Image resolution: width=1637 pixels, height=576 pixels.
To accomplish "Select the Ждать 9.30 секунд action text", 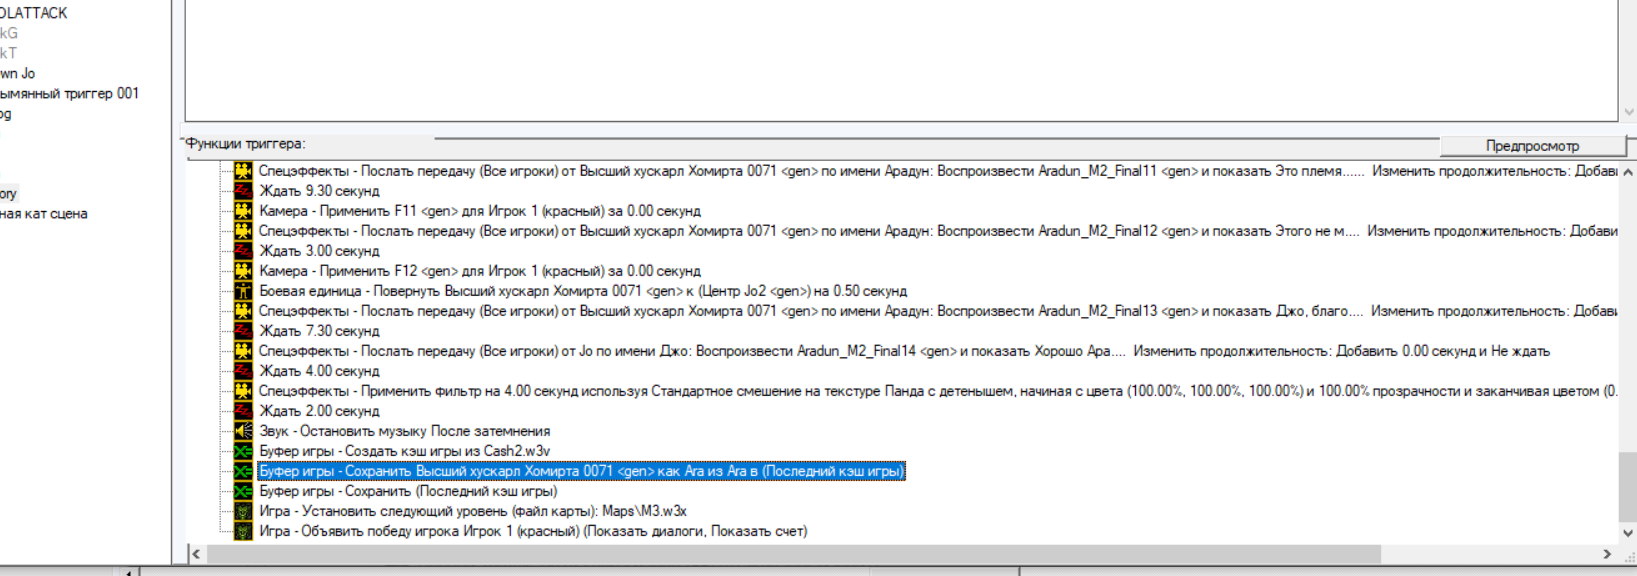I will pyautogui.click(x=319, y=191).
